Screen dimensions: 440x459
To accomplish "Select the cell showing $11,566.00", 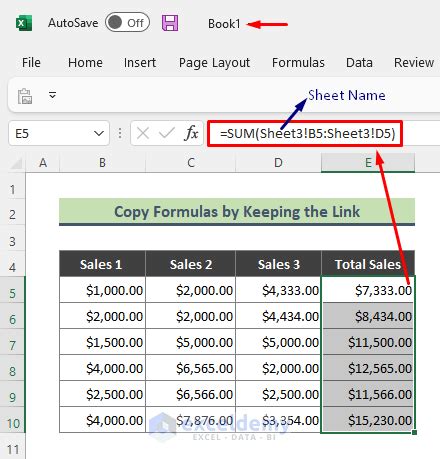I will pyautogui.click(x=368, y=394).
